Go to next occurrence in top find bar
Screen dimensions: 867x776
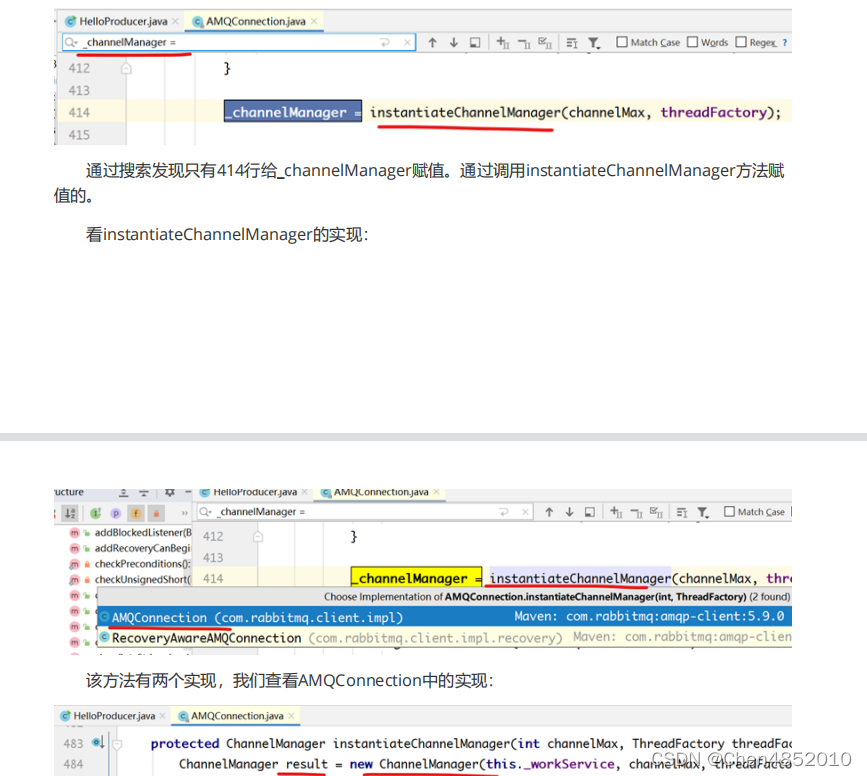tap(453, 43)
